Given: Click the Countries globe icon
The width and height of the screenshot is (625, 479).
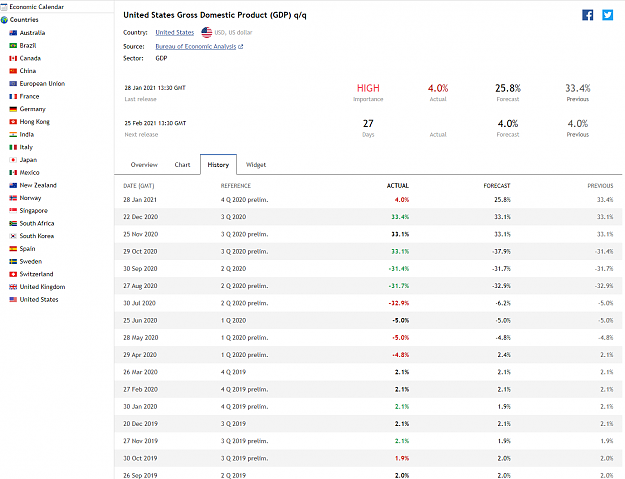Looking at the screenshot, I should click(x=4, y=20).
